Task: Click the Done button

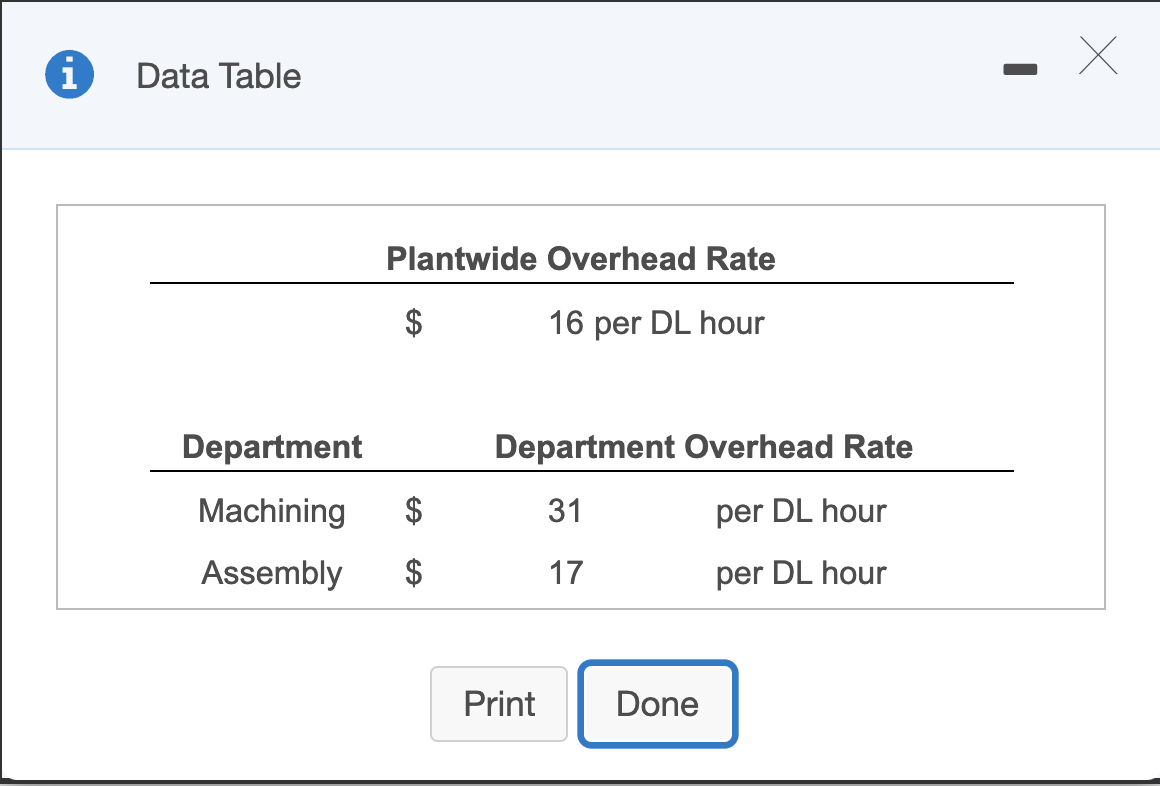Action: [657, 704]
